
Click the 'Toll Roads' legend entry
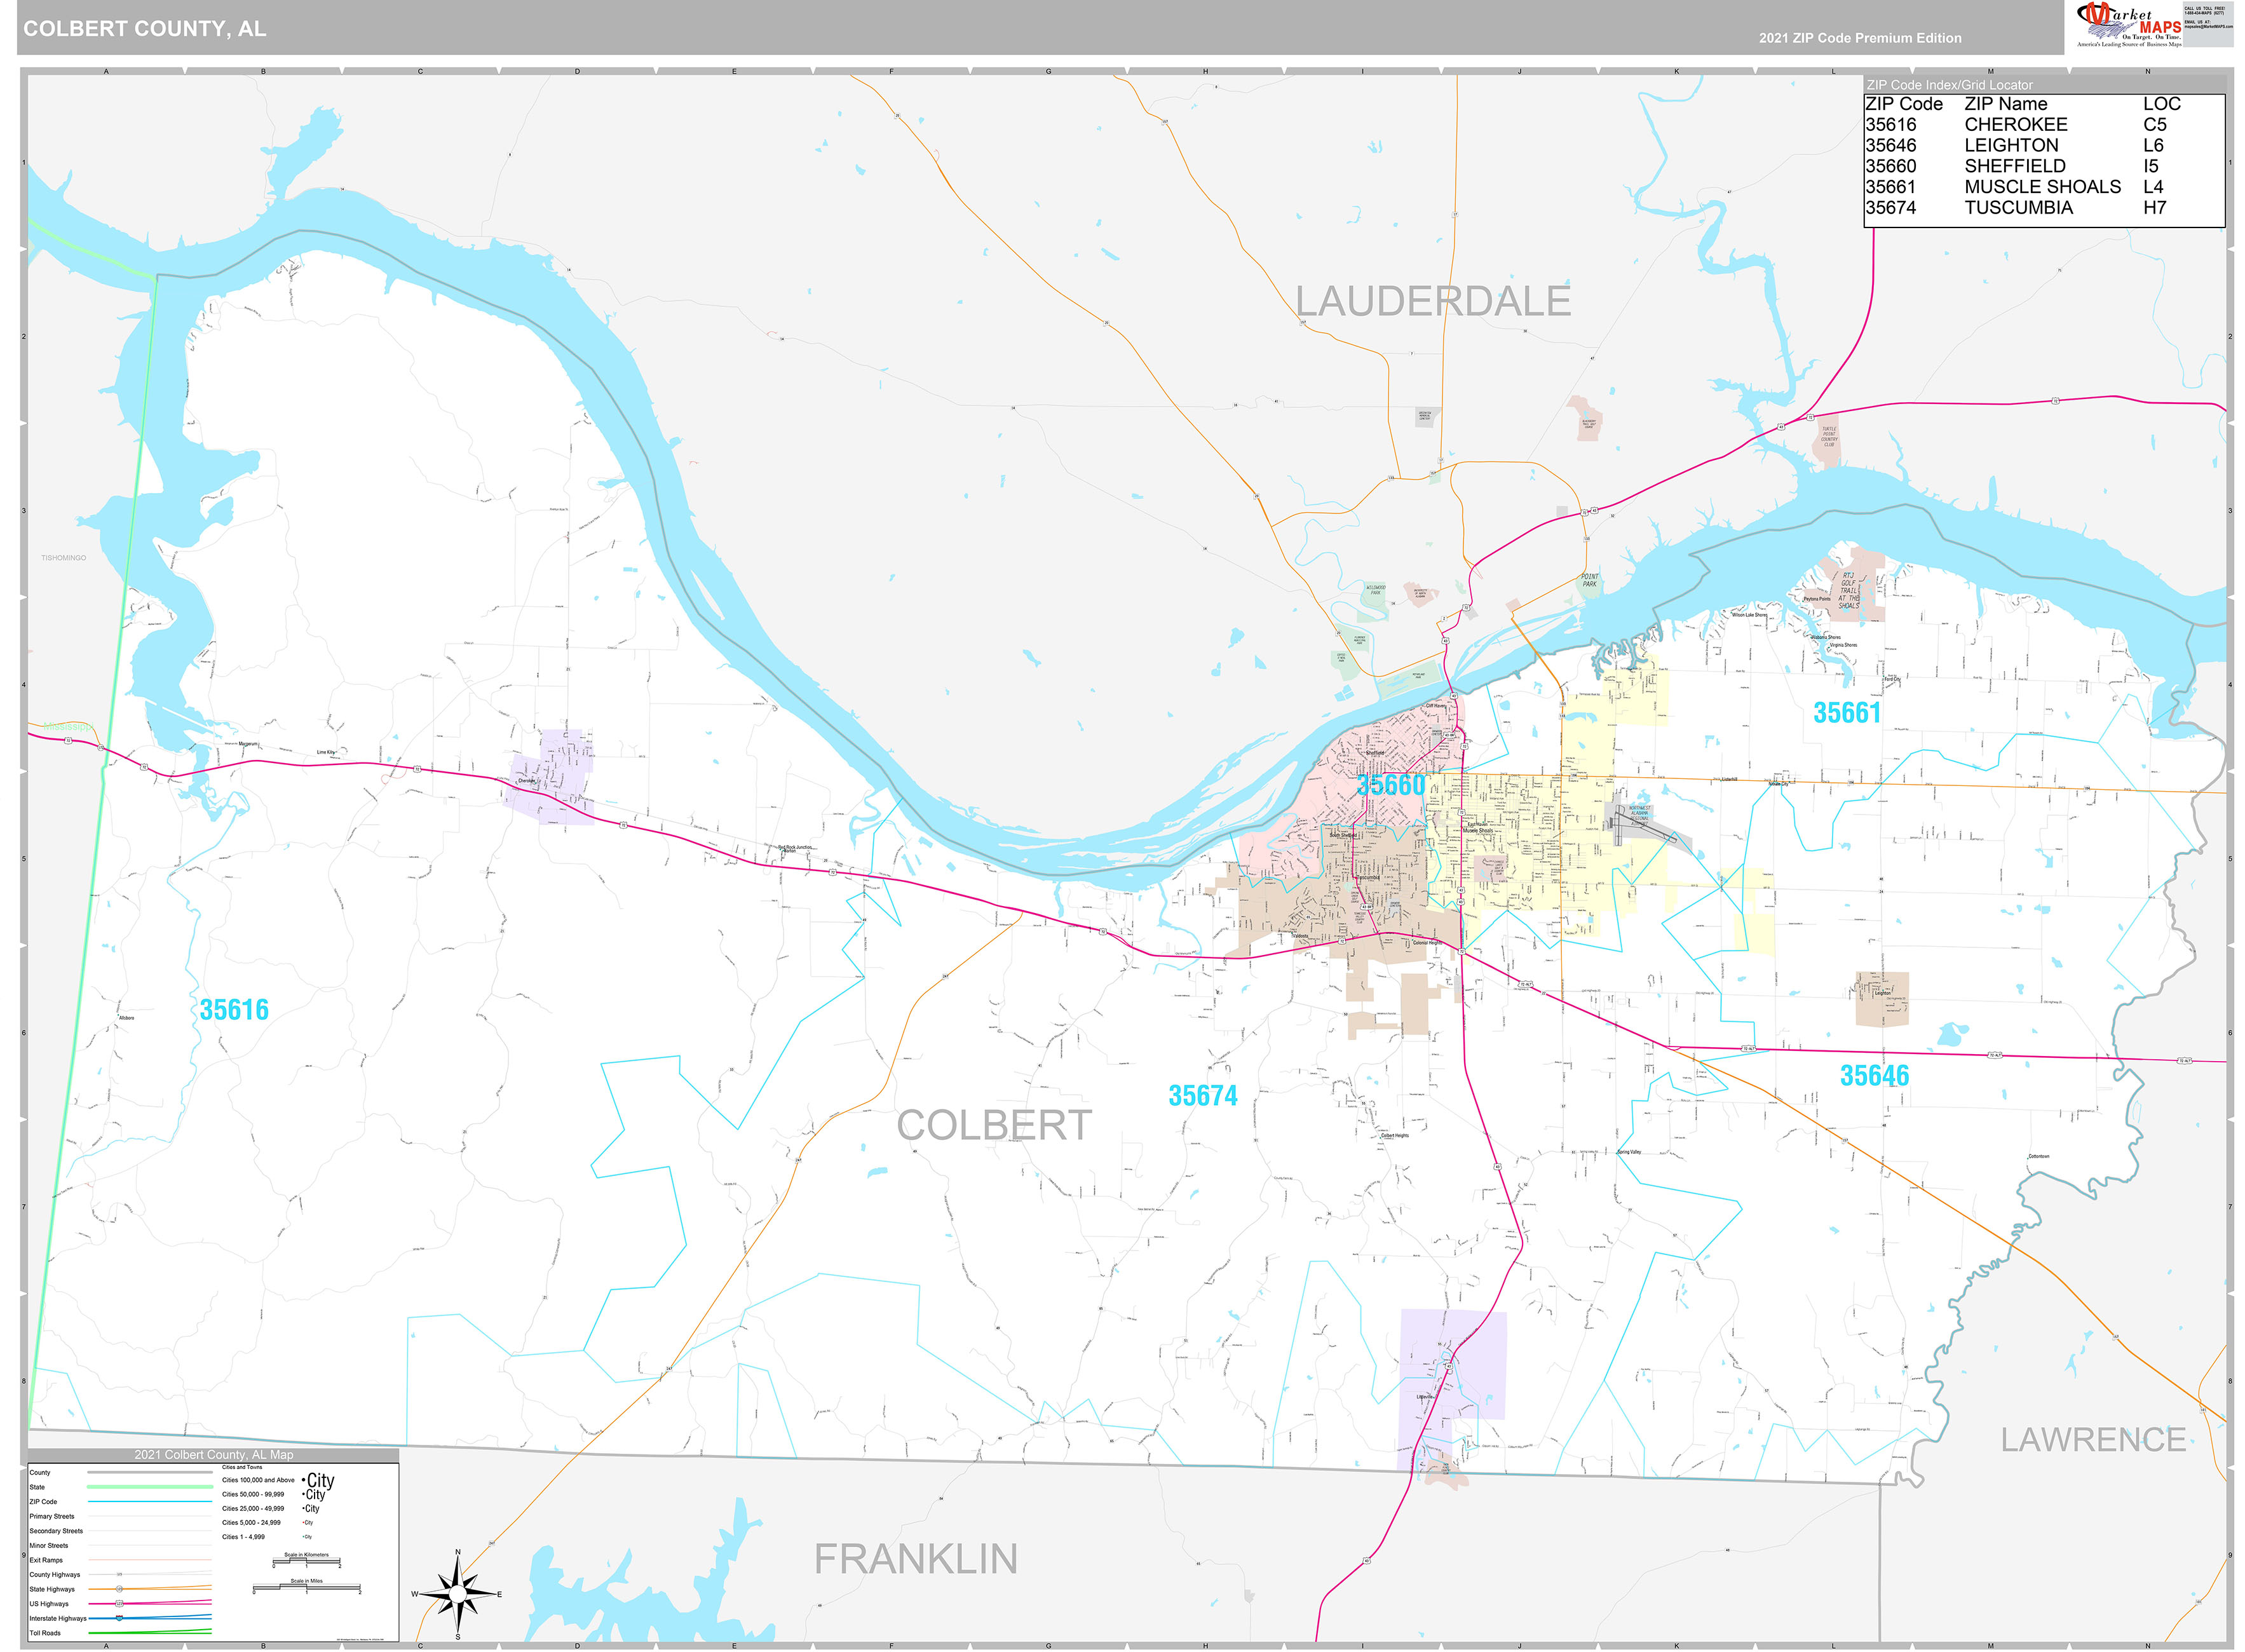[45, 1633]
